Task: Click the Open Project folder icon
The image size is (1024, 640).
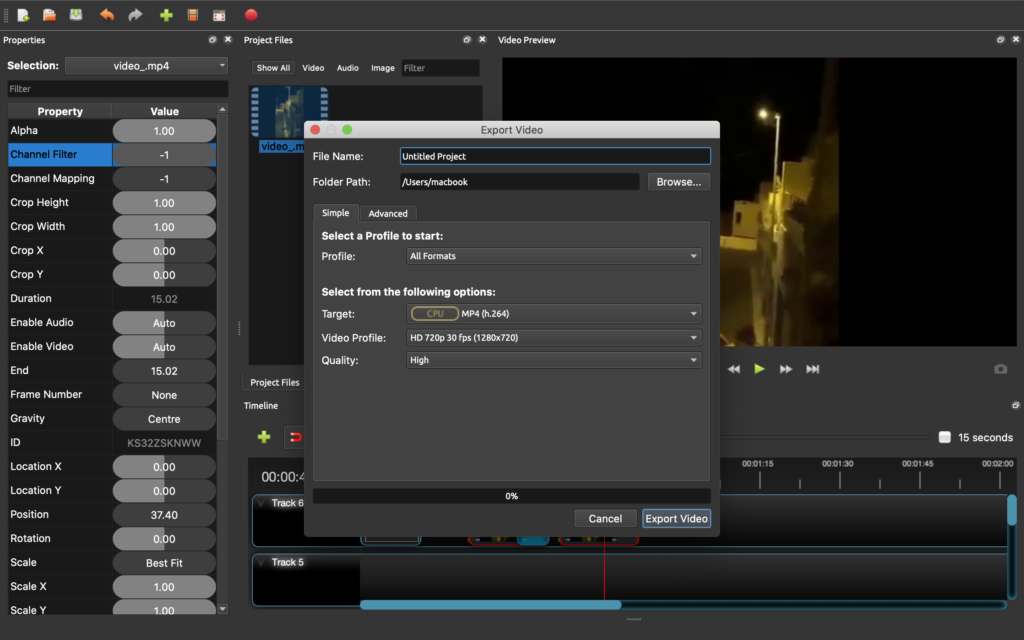Action: (x=49, y=14)
